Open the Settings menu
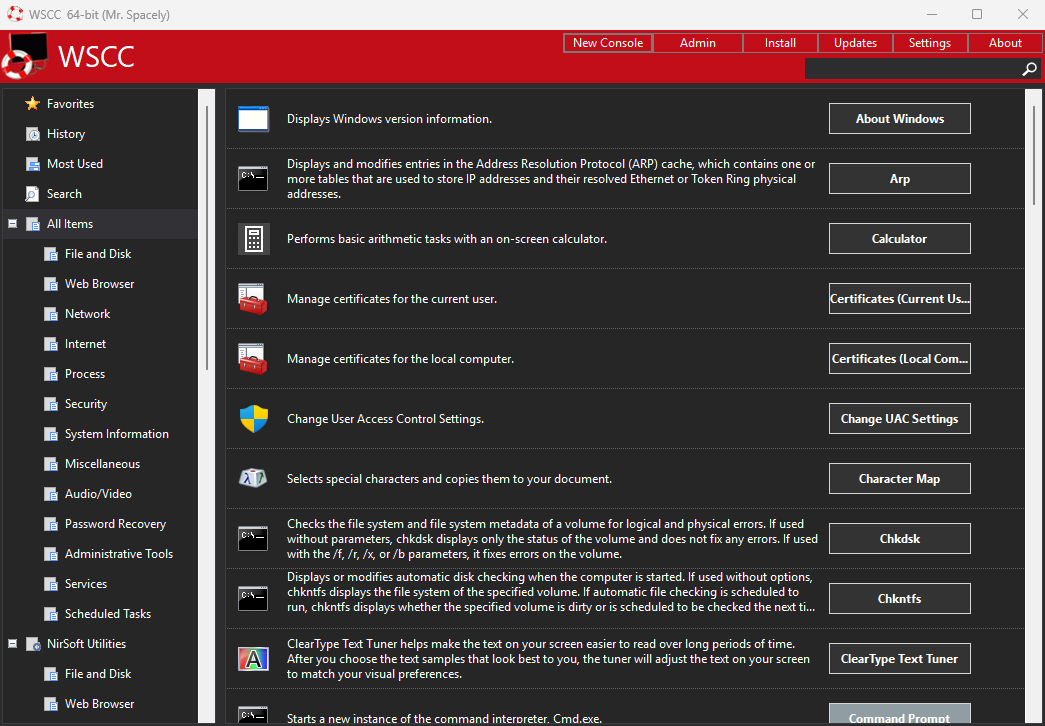Viewport: 1045px width, 726px height. click(930, 43)
